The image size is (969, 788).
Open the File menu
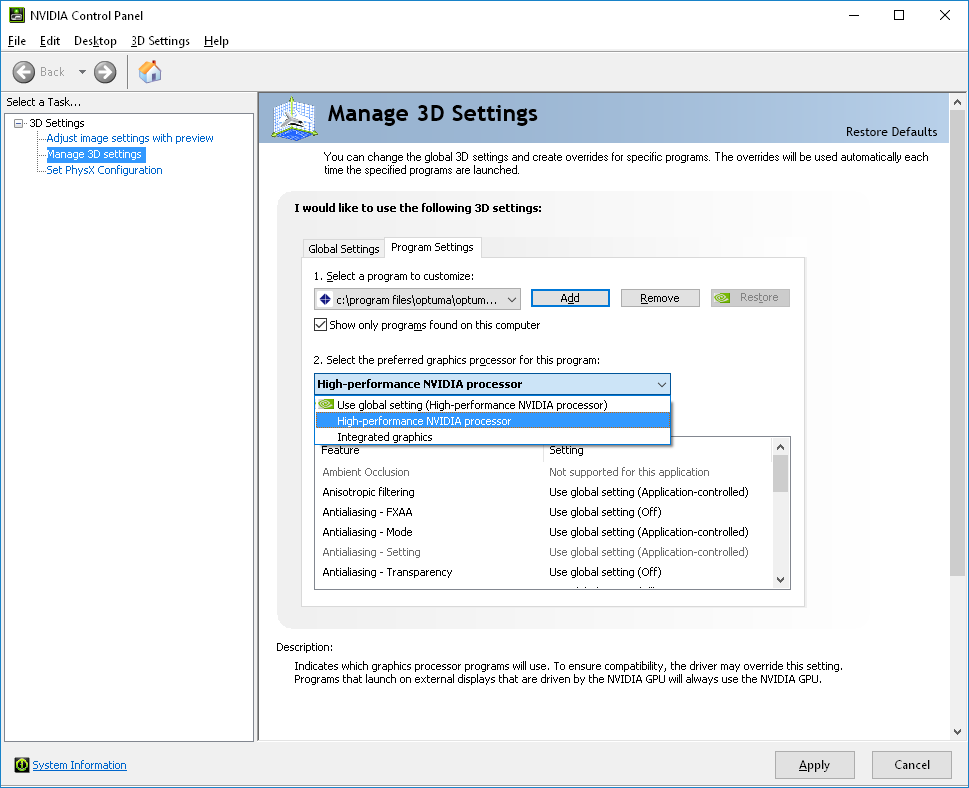click(x=17, y=41)
